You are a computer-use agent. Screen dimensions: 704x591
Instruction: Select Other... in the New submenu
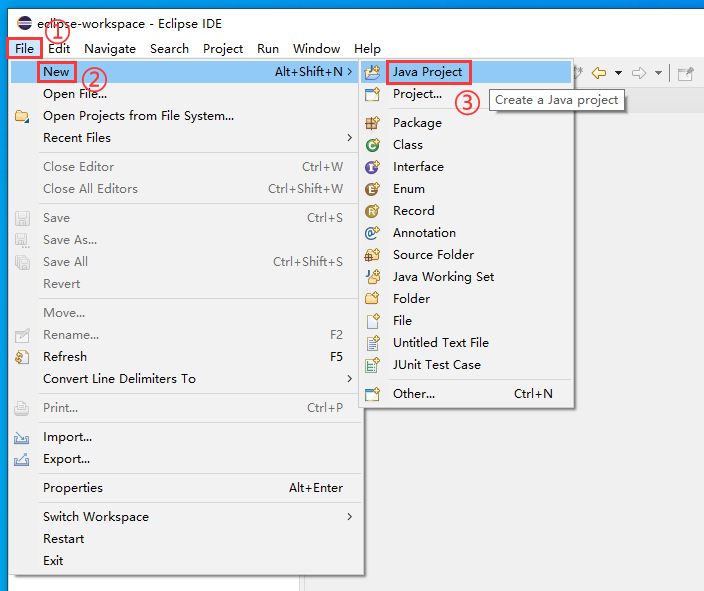[x=414, y=394]
